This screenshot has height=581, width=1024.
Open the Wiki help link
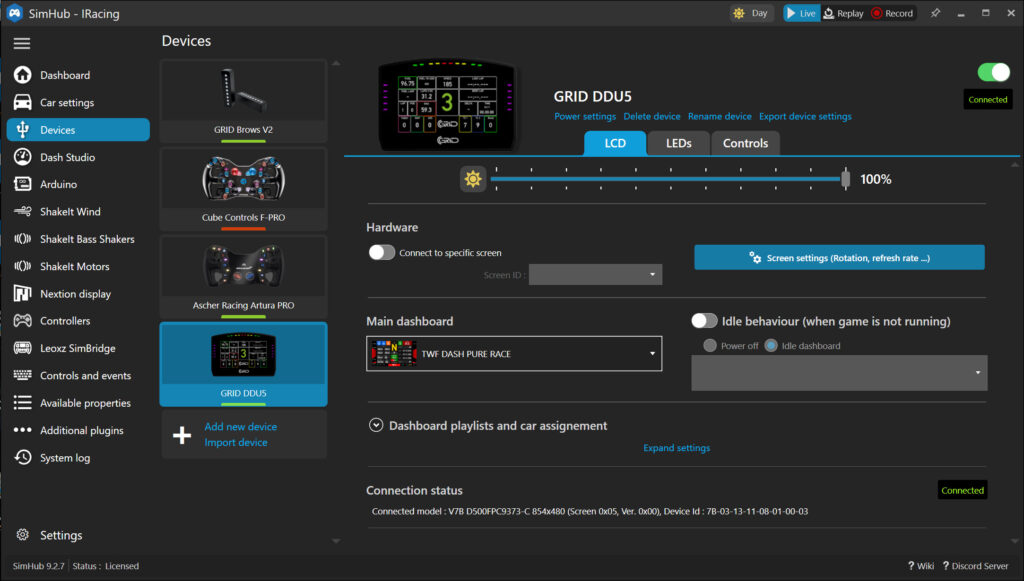pyautogui.click(x=921, y=566)
